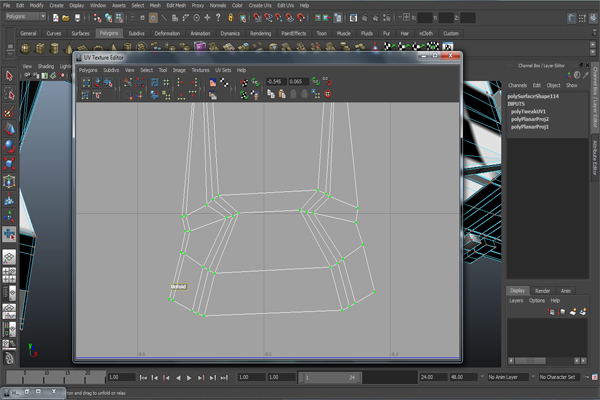
Task: Select the Soft Modification tool
Action: point(9,199)
